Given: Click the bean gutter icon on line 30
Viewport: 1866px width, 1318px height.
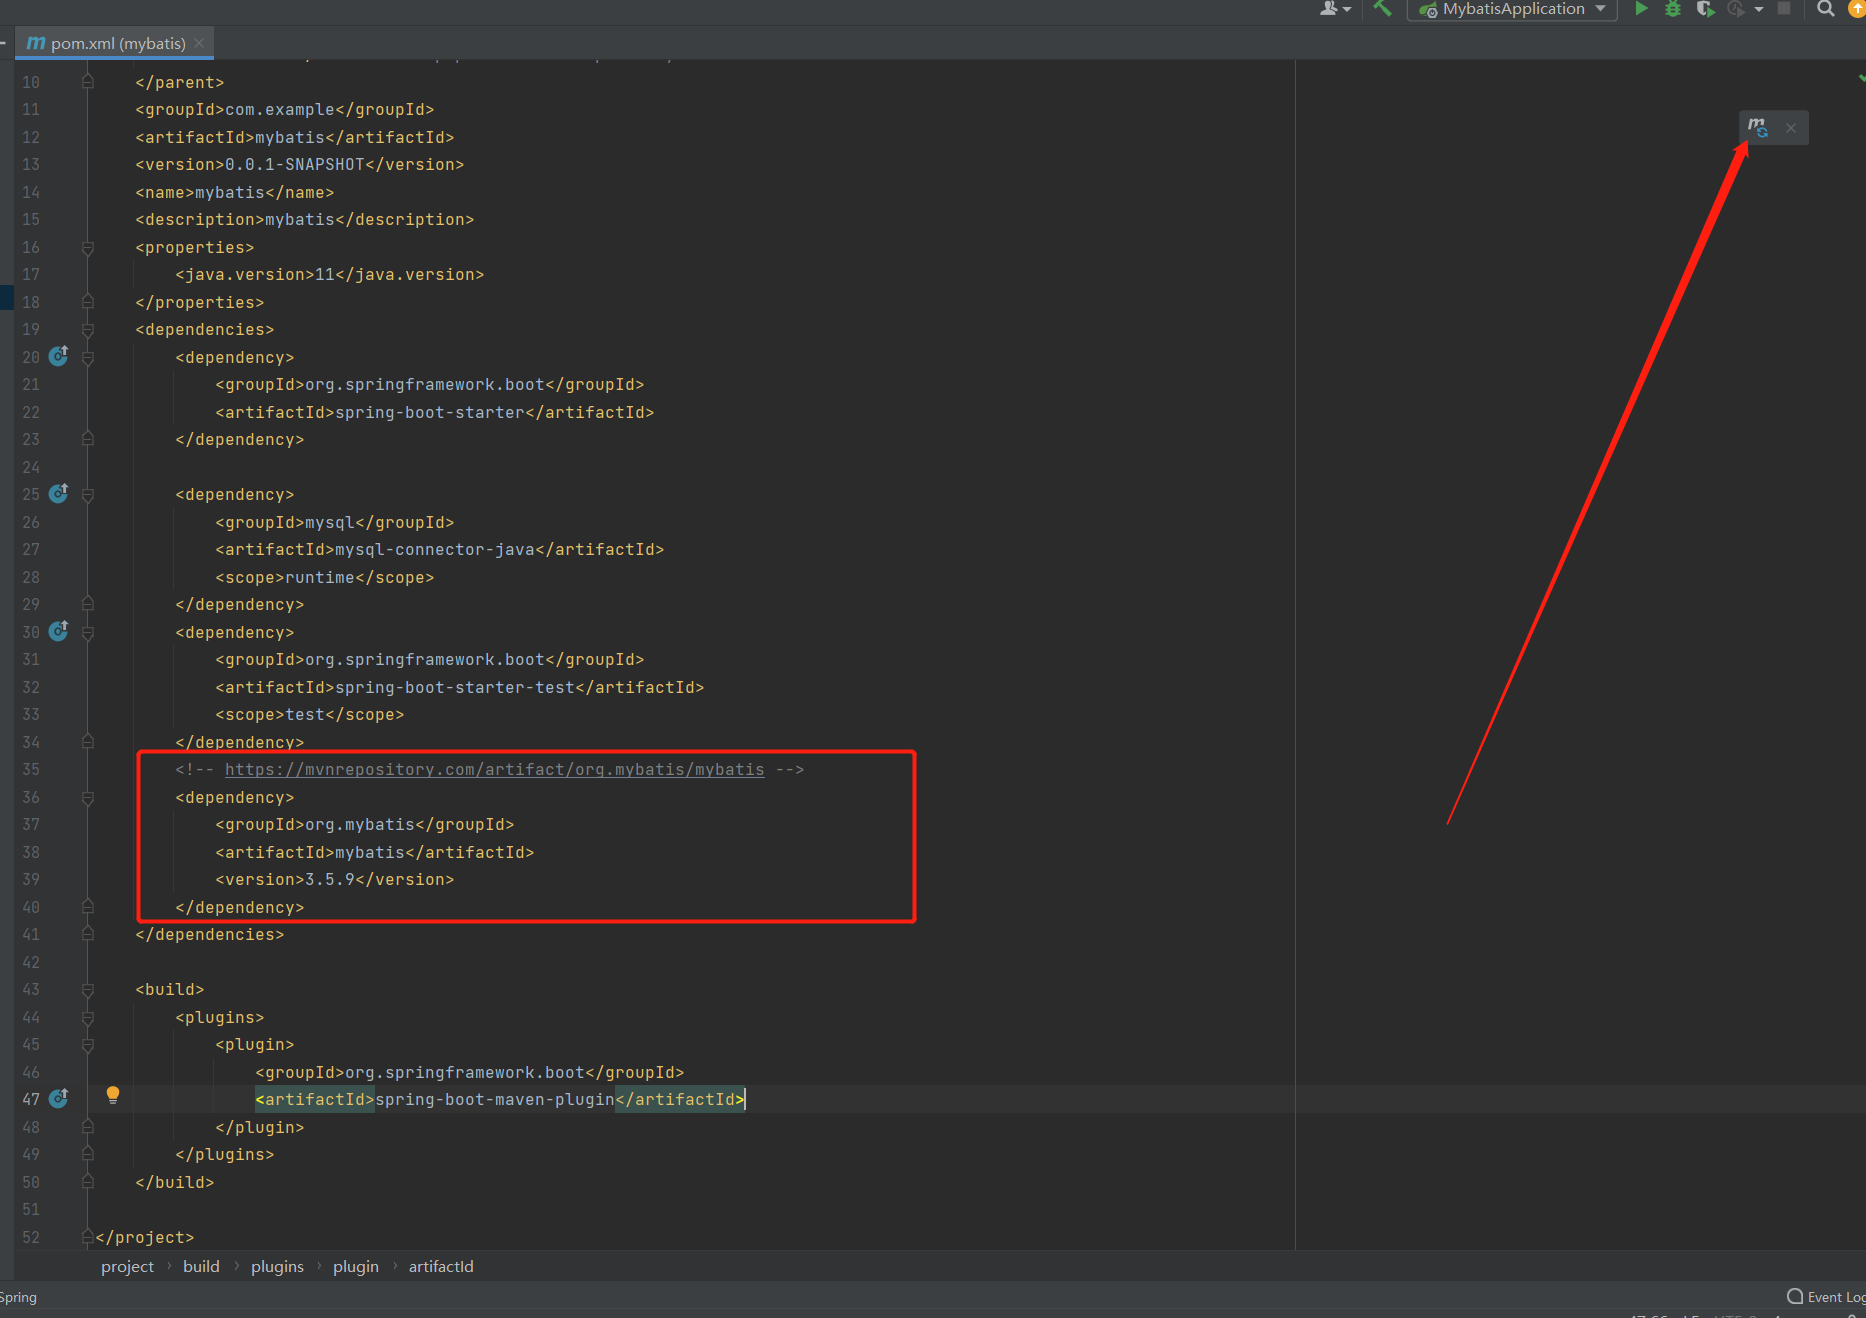Looking at the screenshot, I should coord(59,631).
